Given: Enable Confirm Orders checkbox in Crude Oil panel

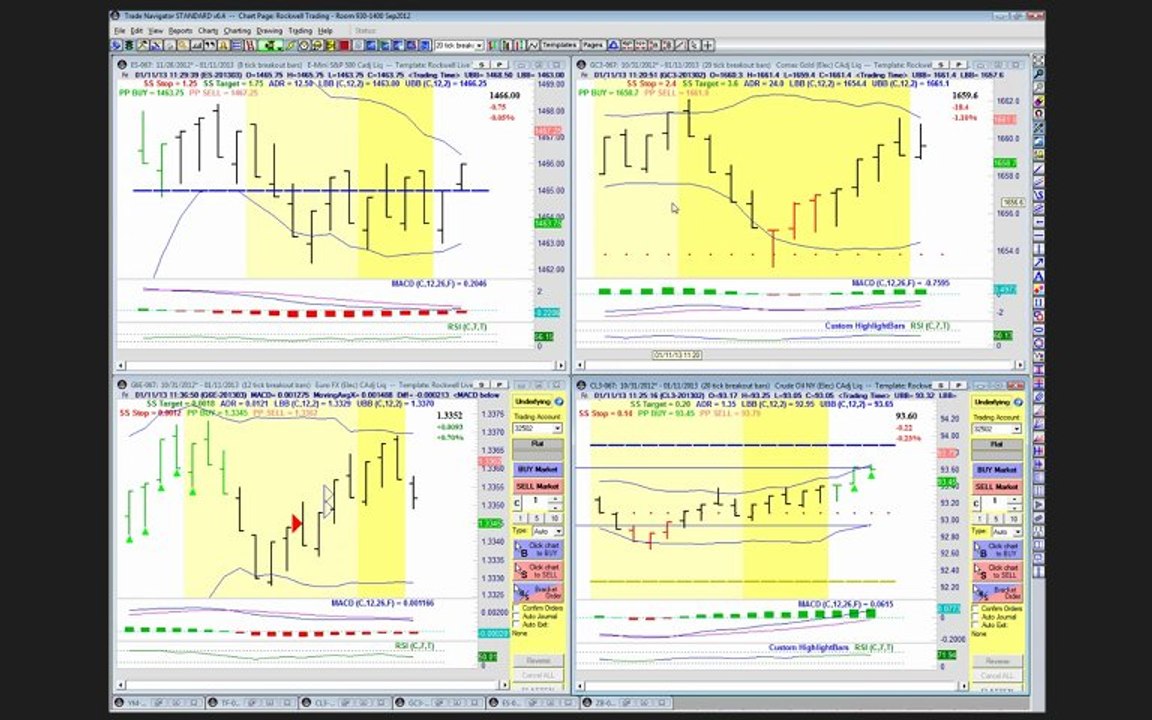Looking at the screenshot, I should [976, 608].
